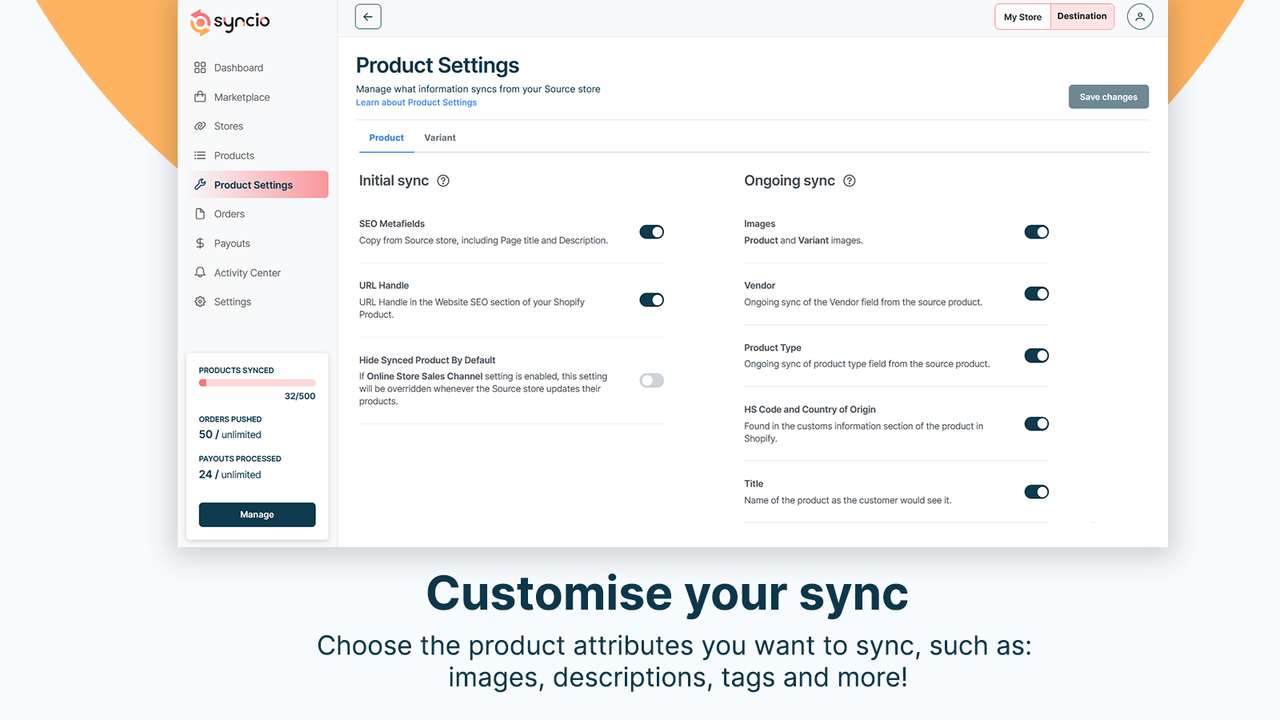Click the Product Settings wrench icon
This screenshot has height=720, width=1280.
tap(200, 185)
